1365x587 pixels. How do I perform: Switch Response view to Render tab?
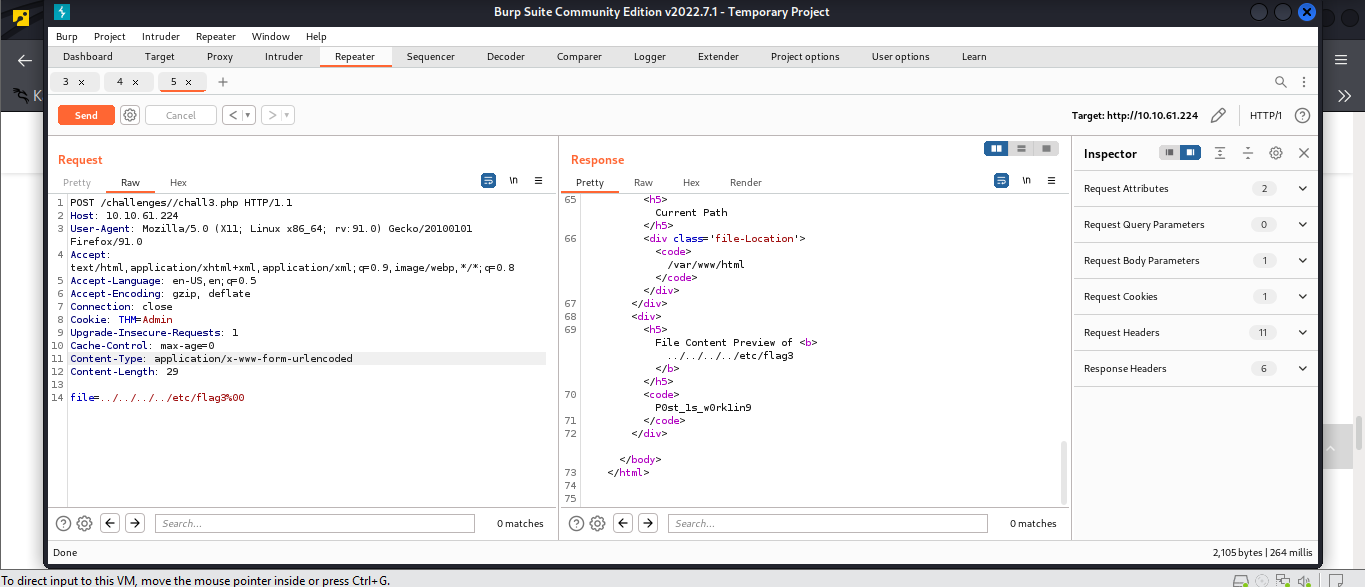[x=745, y=182]
